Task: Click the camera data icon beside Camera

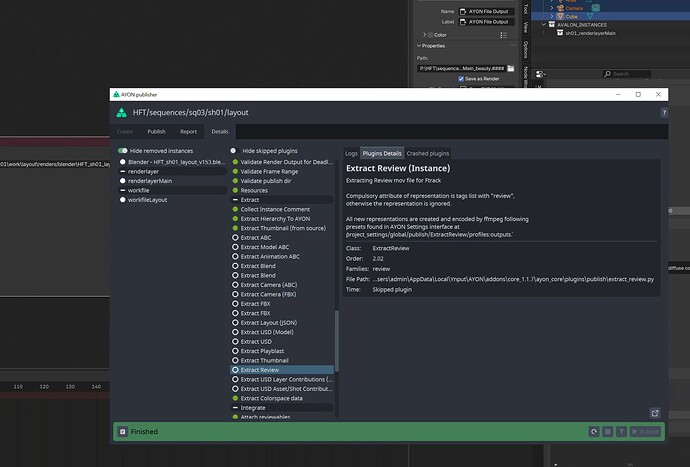Action: pyautogui.click(x=595, y=8)
